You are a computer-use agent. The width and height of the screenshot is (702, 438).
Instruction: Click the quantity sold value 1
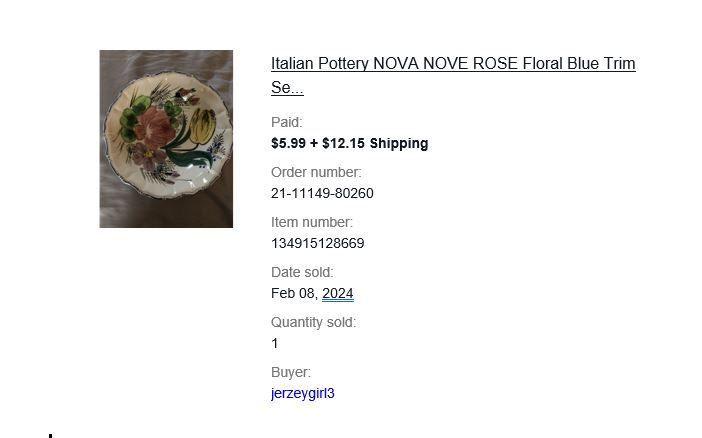(274, 344)
